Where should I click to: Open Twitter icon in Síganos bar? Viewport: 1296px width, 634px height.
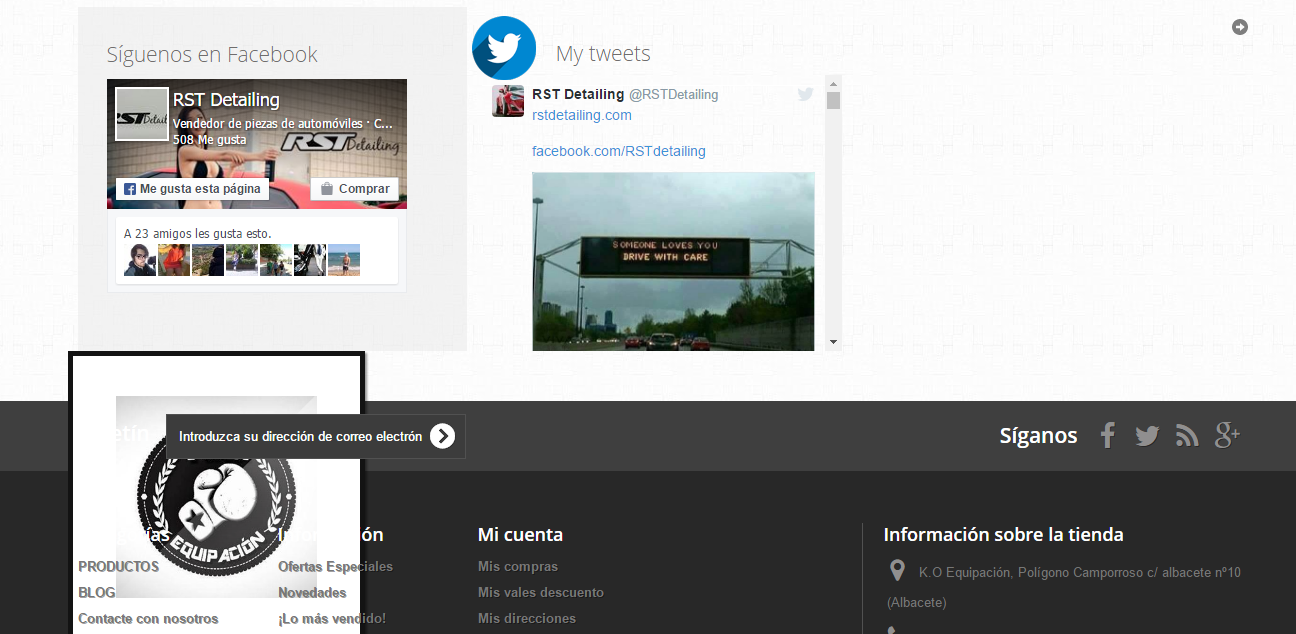tap(1147, 436)
